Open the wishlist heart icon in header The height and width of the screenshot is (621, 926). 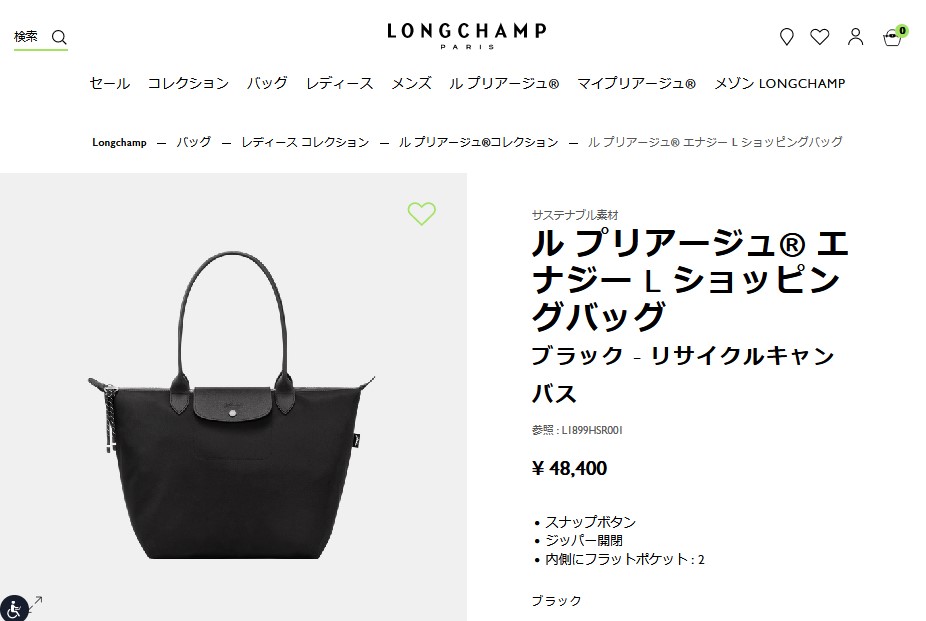click(820, 37)
